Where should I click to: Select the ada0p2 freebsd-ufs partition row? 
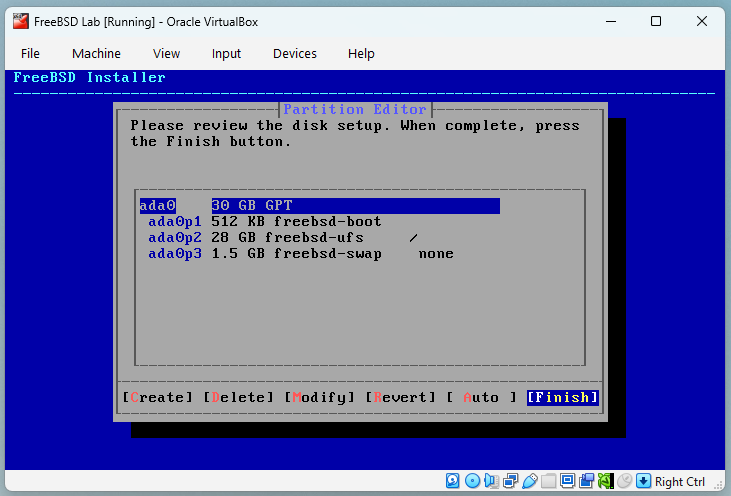pos(283,237)
